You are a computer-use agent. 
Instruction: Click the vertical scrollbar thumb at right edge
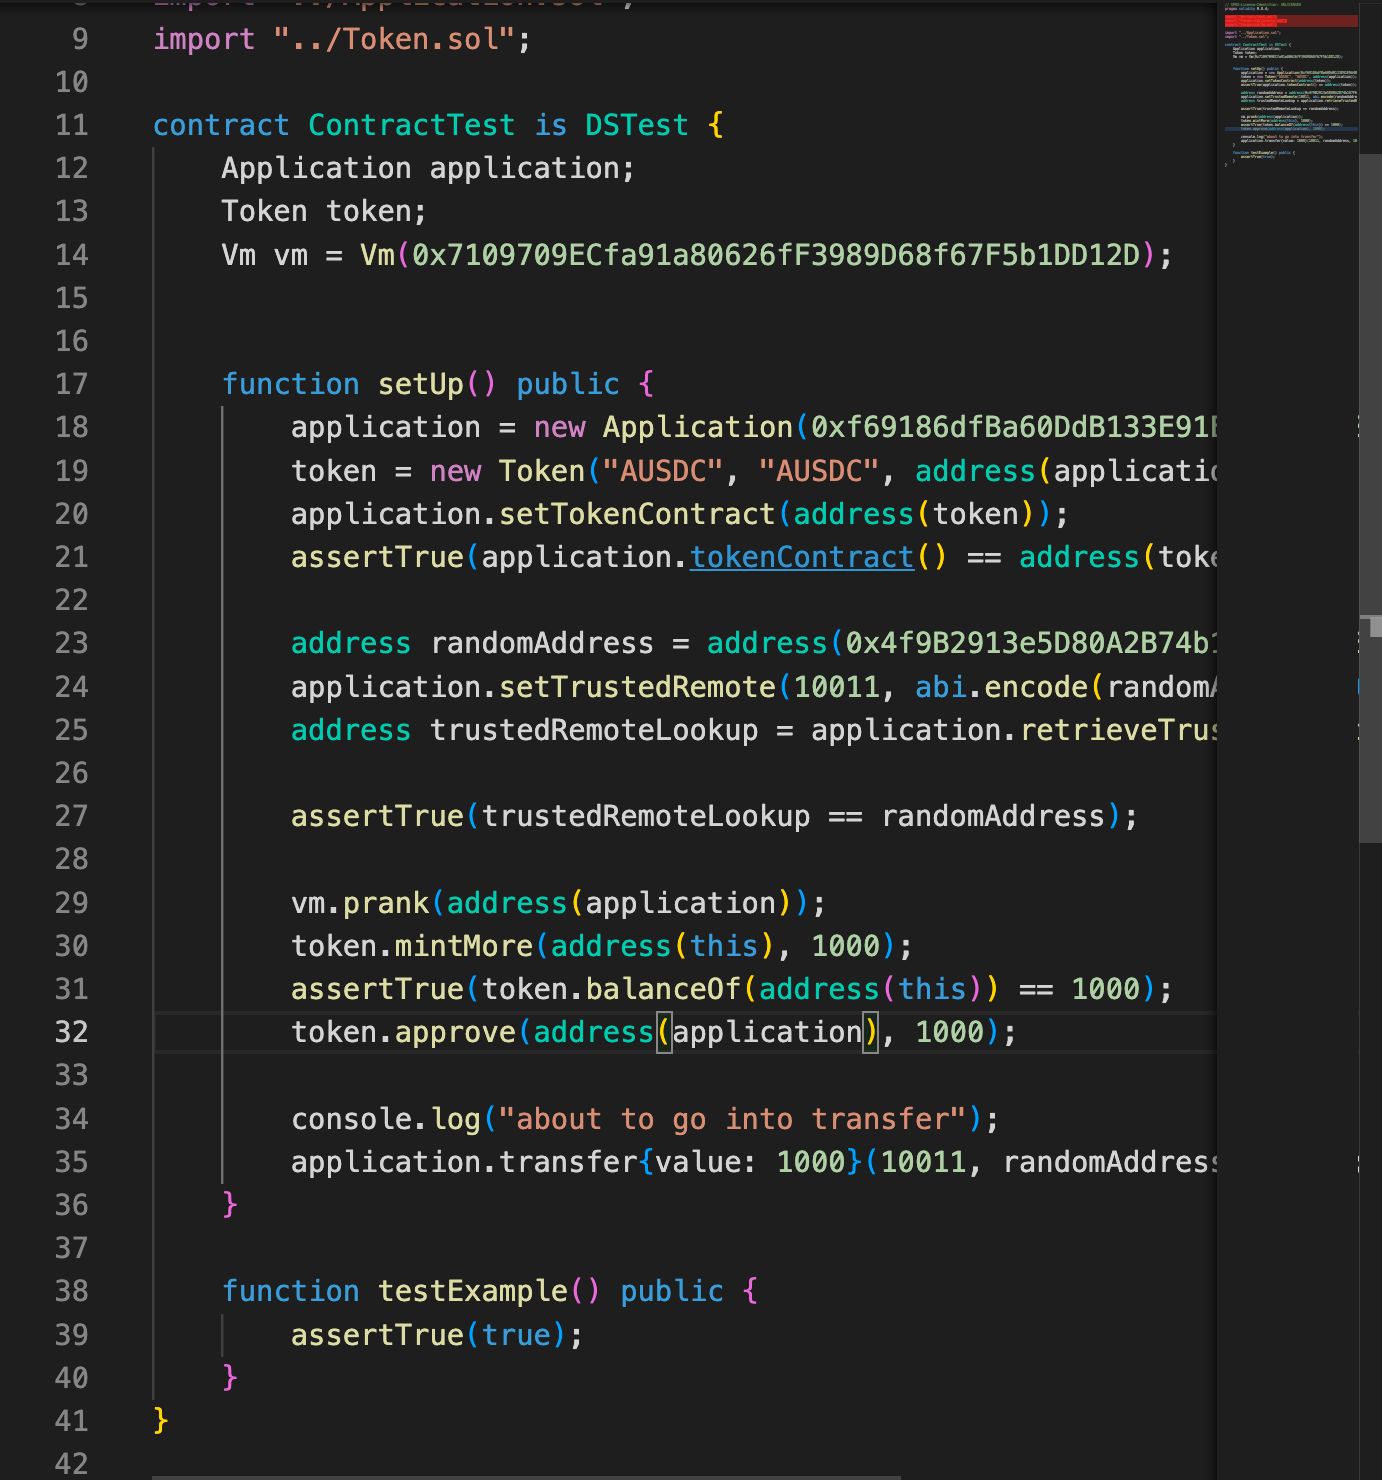coord(1370,500)
